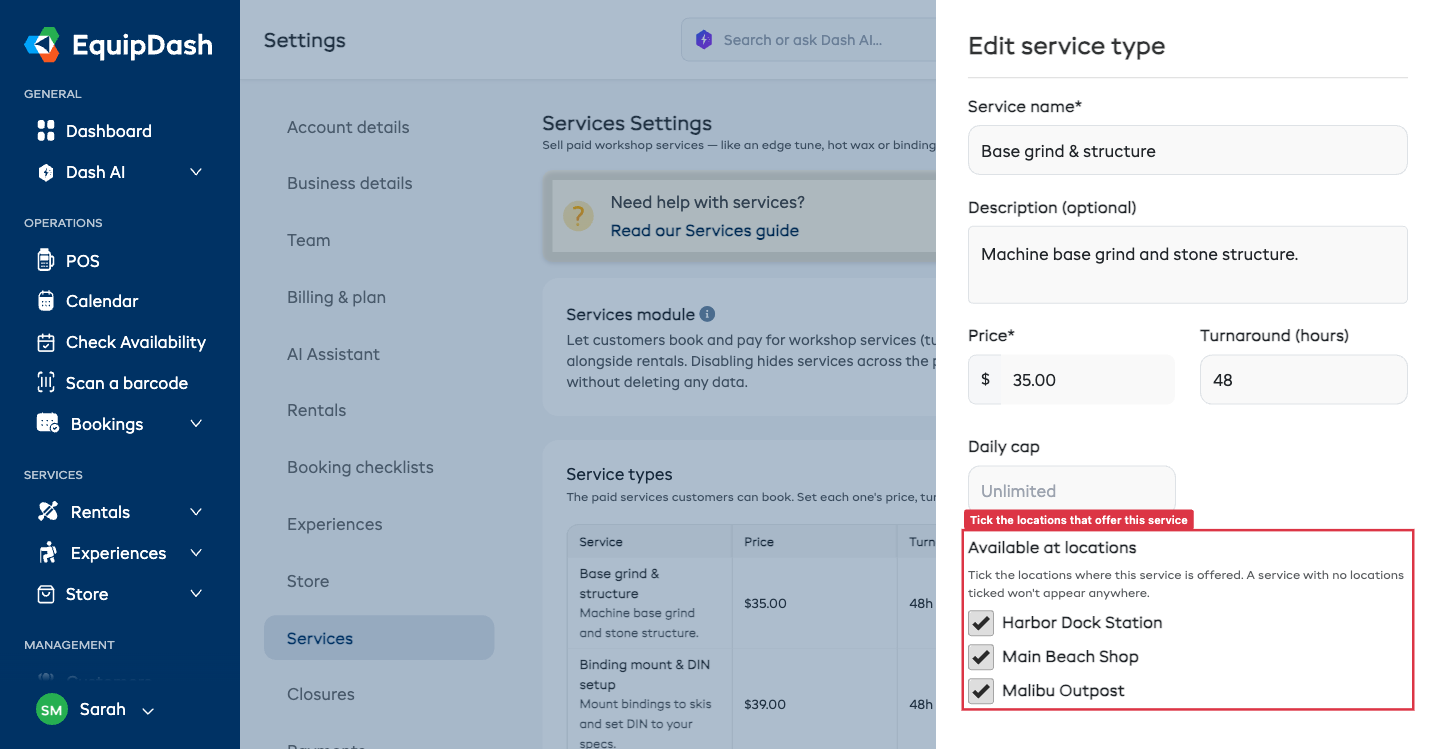Click the EquipDash logo icon

43,45
